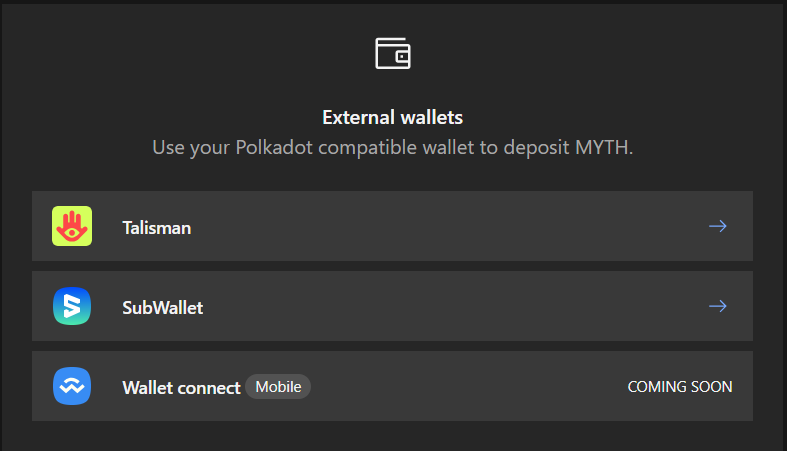Click the word Polkadot in the subtitle

(x=272, y=148)
